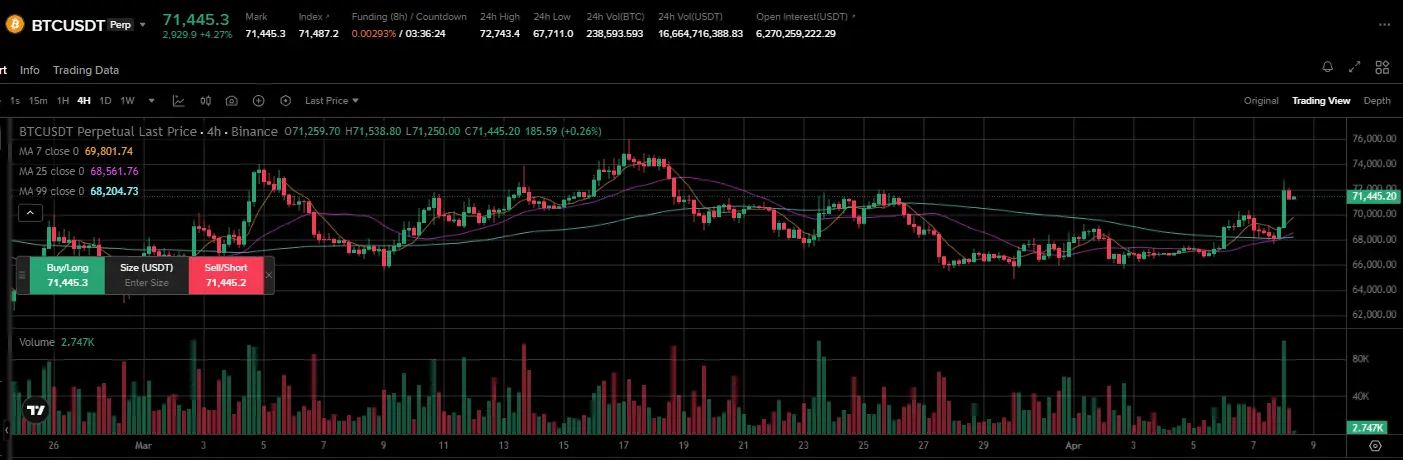Image resolution: width=1403 pixels, height=460 pixels.
Task: Collapse indicator legend with up chevron
Action: pos(30,212)
